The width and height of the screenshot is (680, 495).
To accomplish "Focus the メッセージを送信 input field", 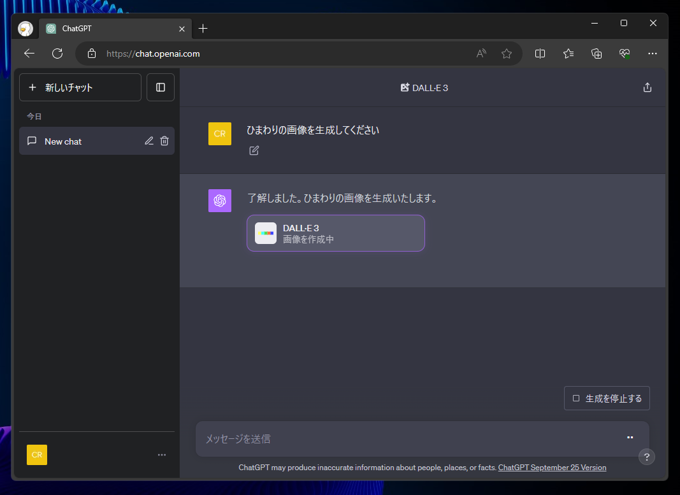I will coord(422,439).
